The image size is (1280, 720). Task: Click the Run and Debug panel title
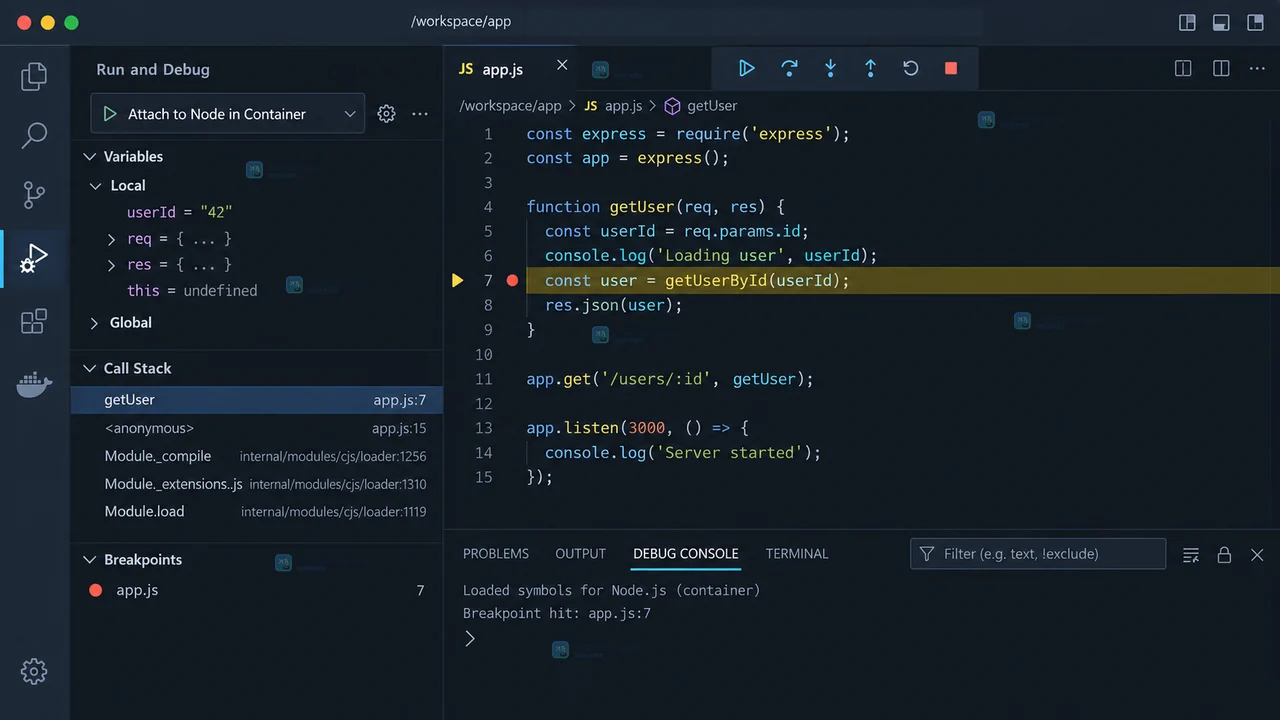[153, 70]
